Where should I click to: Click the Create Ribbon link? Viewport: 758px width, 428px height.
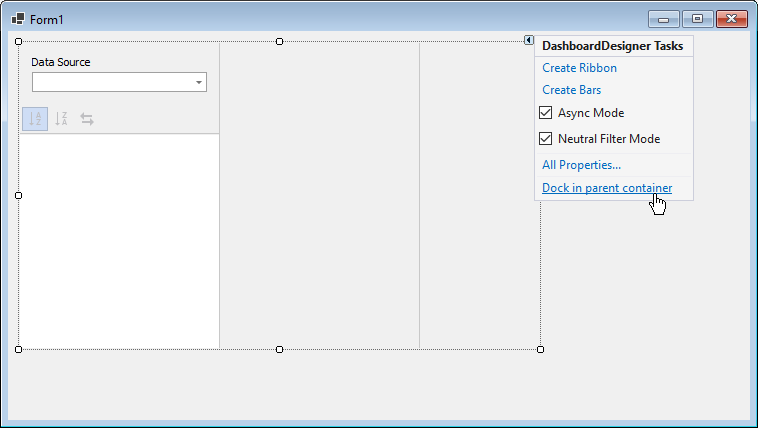click(x=579, y=68)
